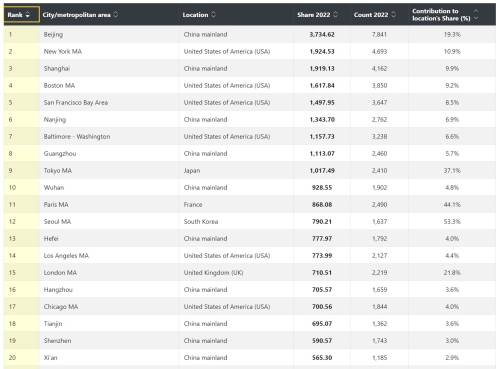Click Japan in the Location column
500x369 pixels.
coord(192,171)
